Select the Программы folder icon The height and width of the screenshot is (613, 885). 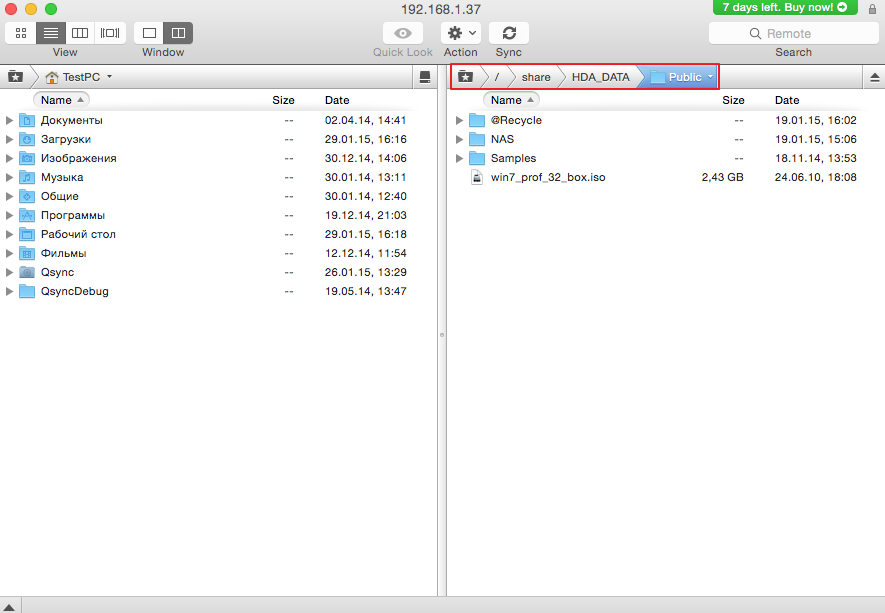(27, 215)
